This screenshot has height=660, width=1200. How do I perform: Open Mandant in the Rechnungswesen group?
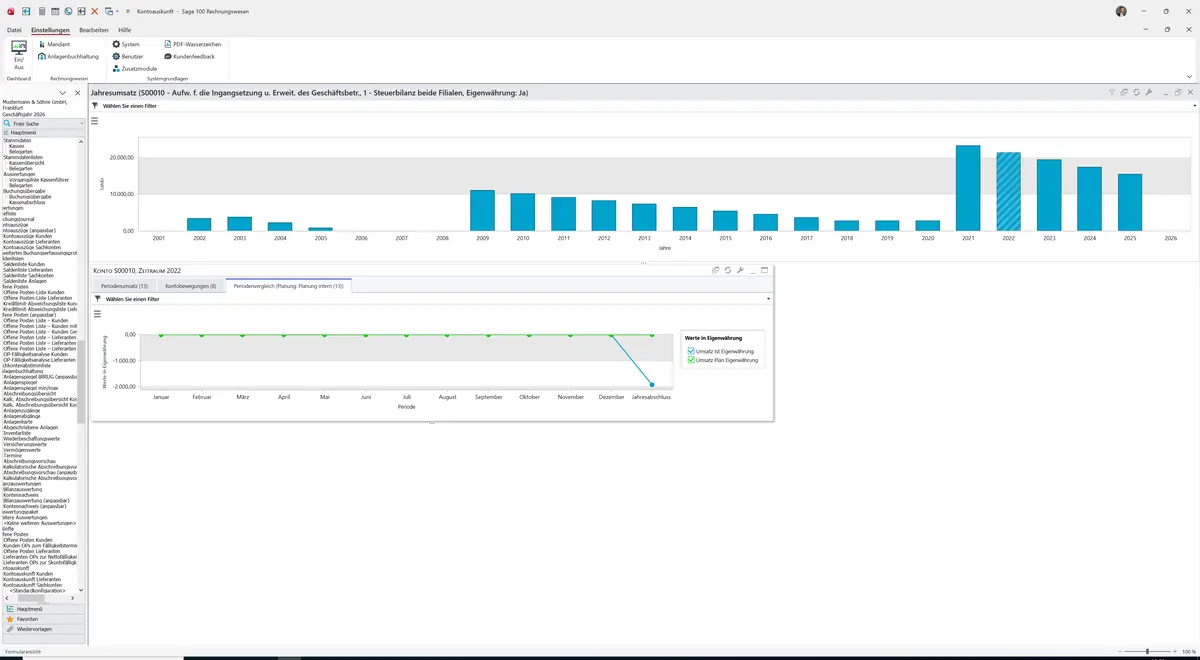[x=55, y=44]
